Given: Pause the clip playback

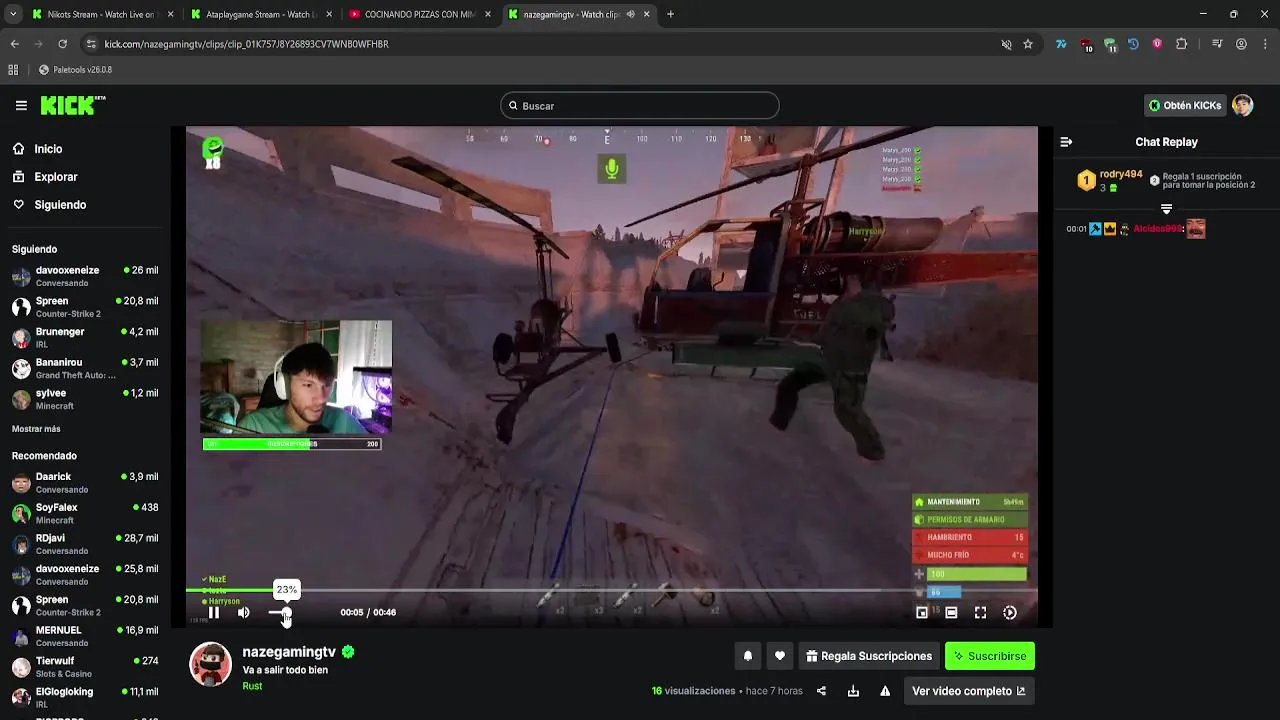Looking at the screenshot, I should click(x=213, y=613).
